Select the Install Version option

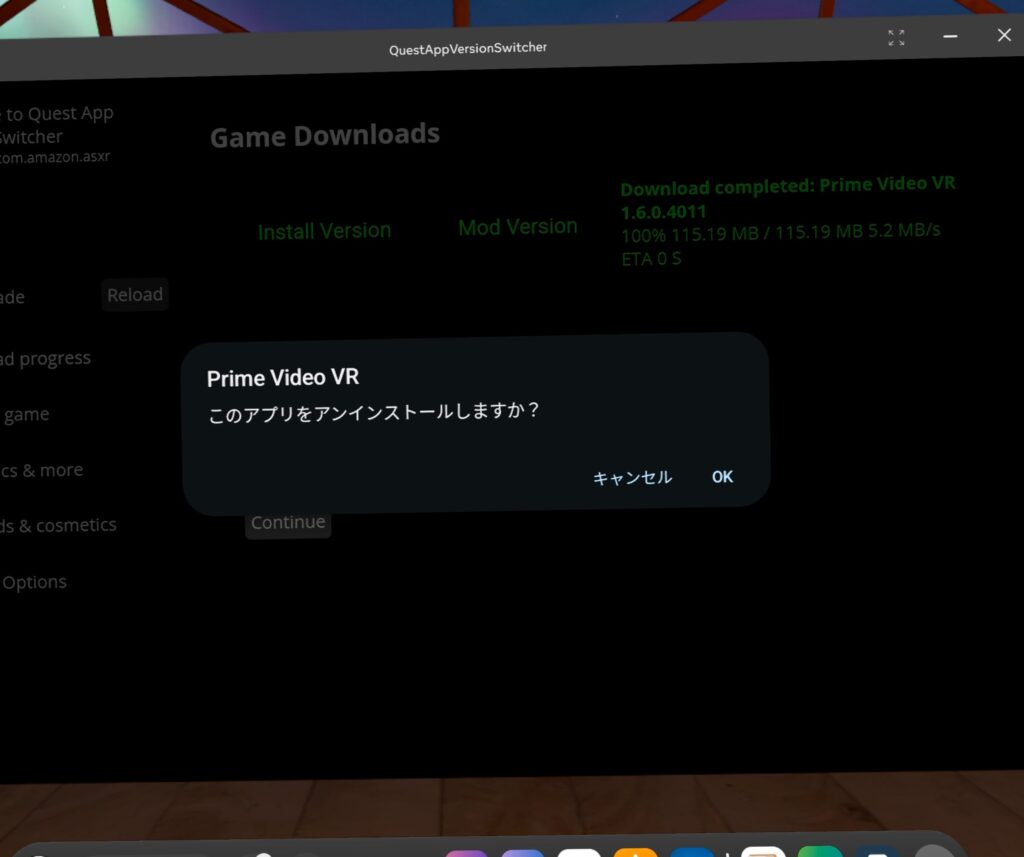tap(325, 231)
